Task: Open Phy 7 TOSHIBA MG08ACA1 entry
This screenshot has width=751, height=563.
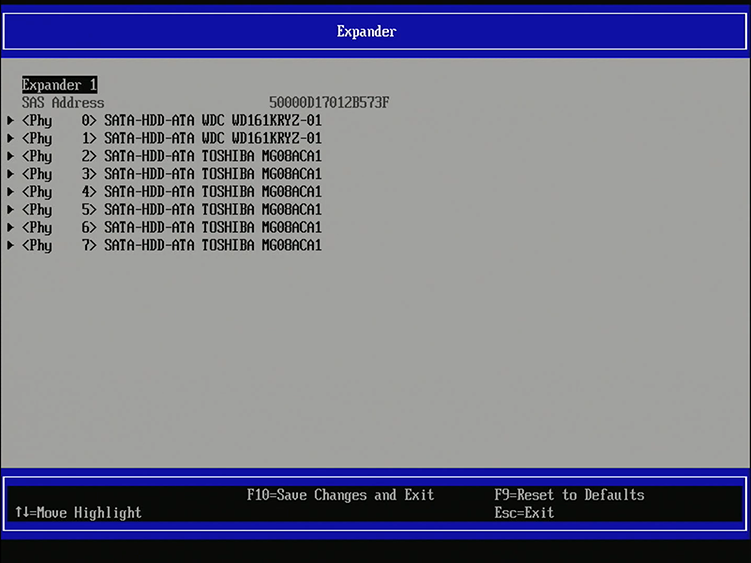Action: tap(171, 246)
